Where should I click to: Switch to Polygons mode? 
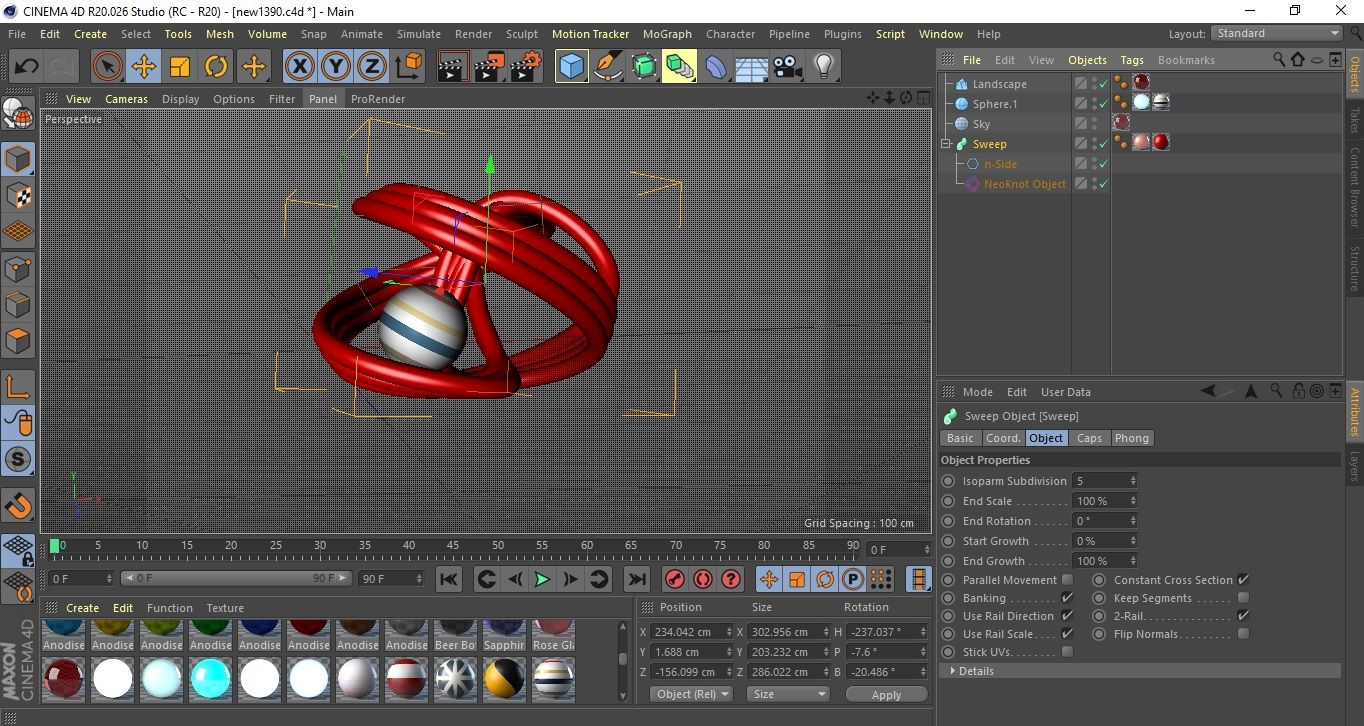coord(18,341)
